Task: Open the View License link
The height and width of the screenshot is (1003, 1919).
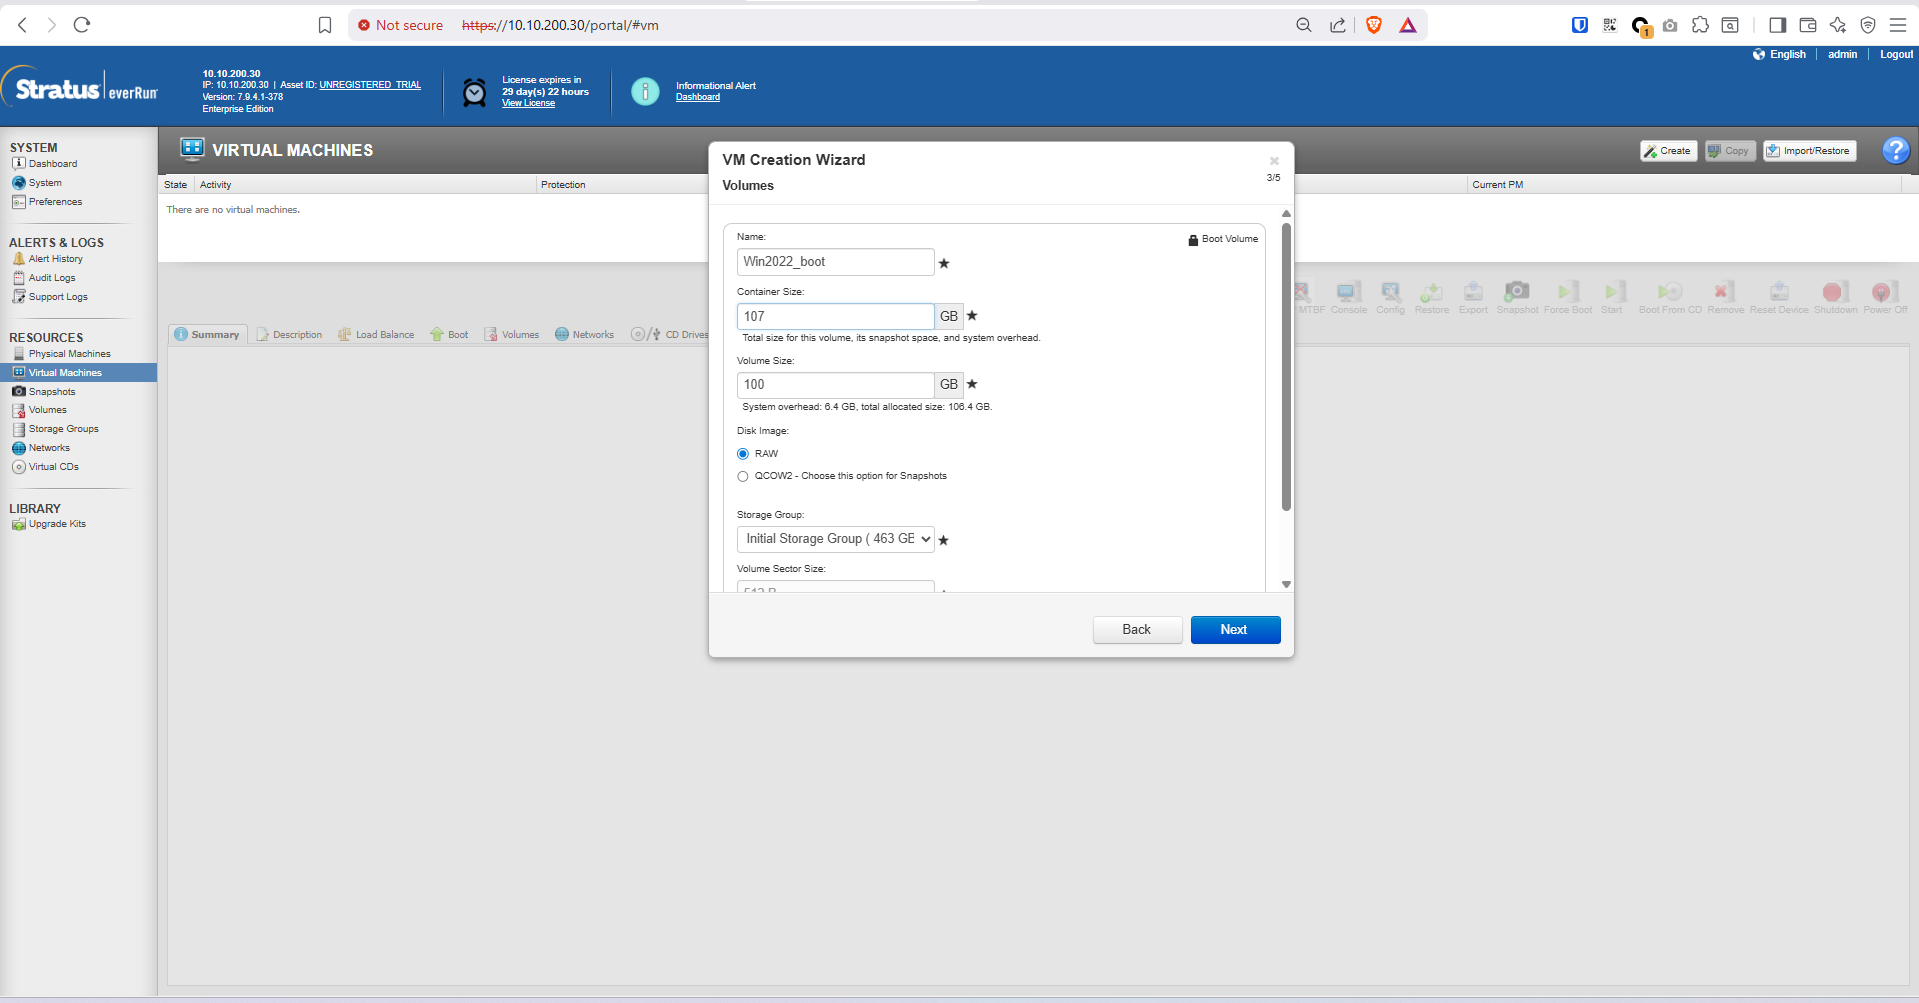Action: 528,104
